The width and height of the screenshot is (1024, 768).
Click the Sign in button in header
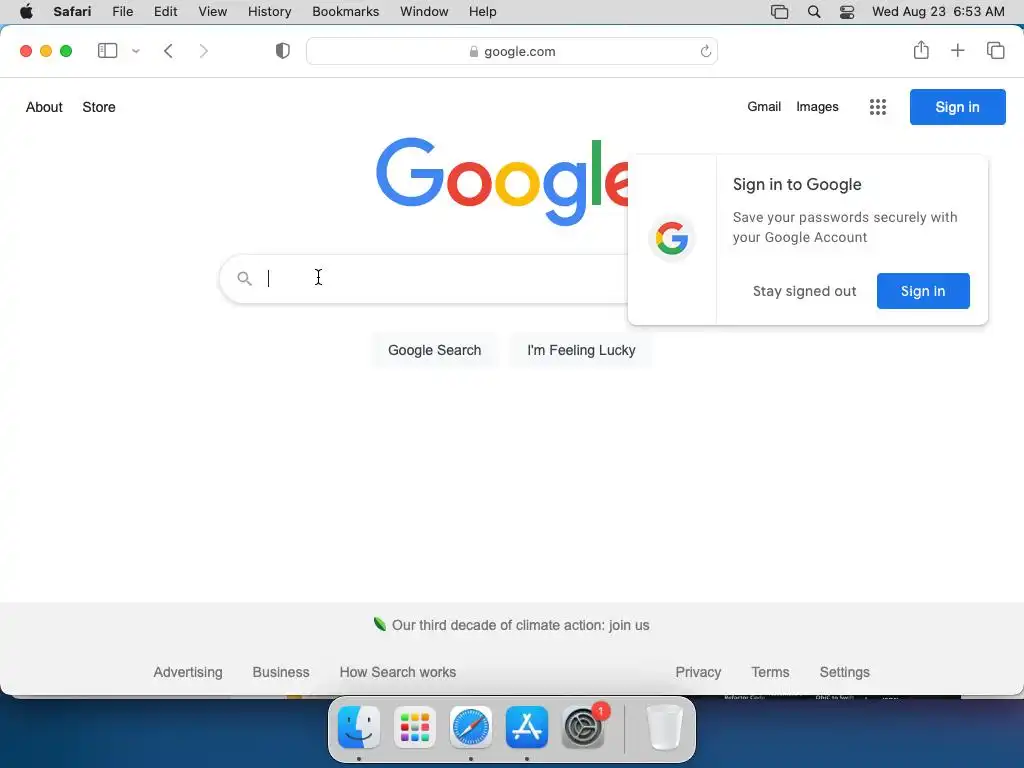[957, 107]
